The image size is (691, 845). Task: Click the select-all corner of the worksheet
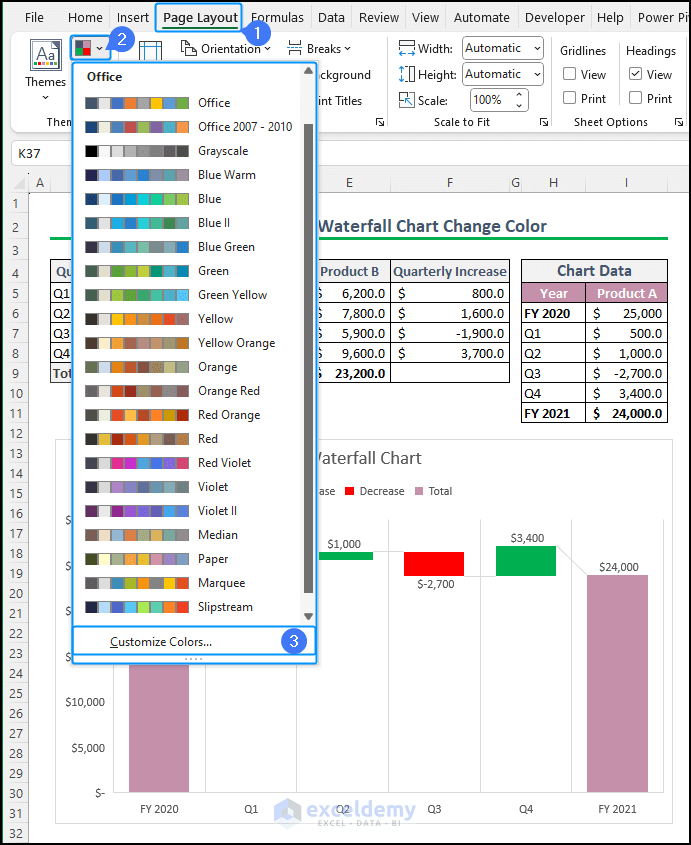point(19,183)
